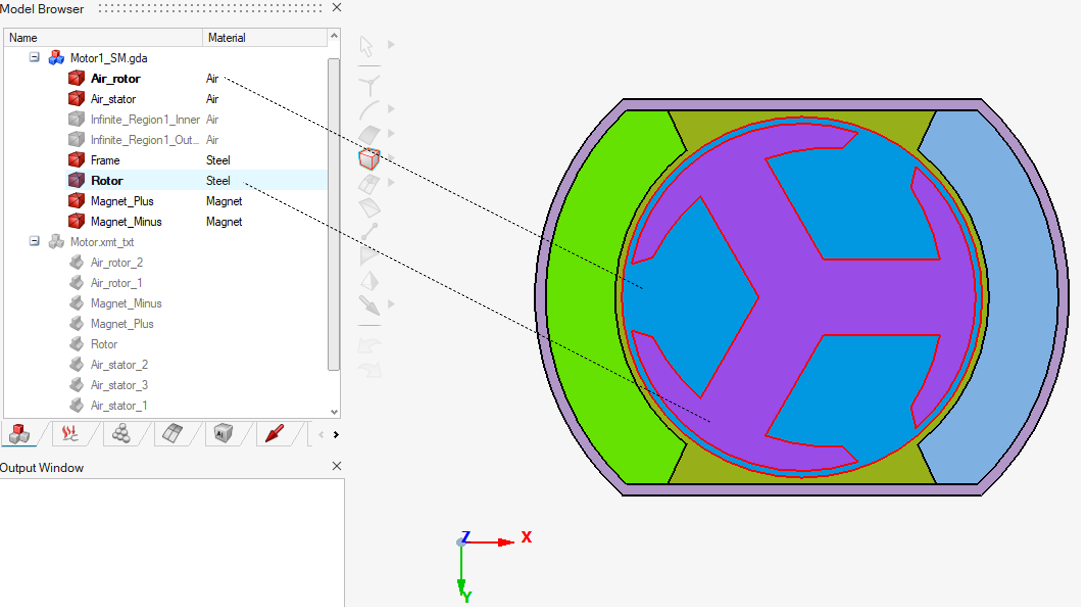The image size is (1081, 607).
Task: Select the Frame part in the tree
Action: (105, 160)
